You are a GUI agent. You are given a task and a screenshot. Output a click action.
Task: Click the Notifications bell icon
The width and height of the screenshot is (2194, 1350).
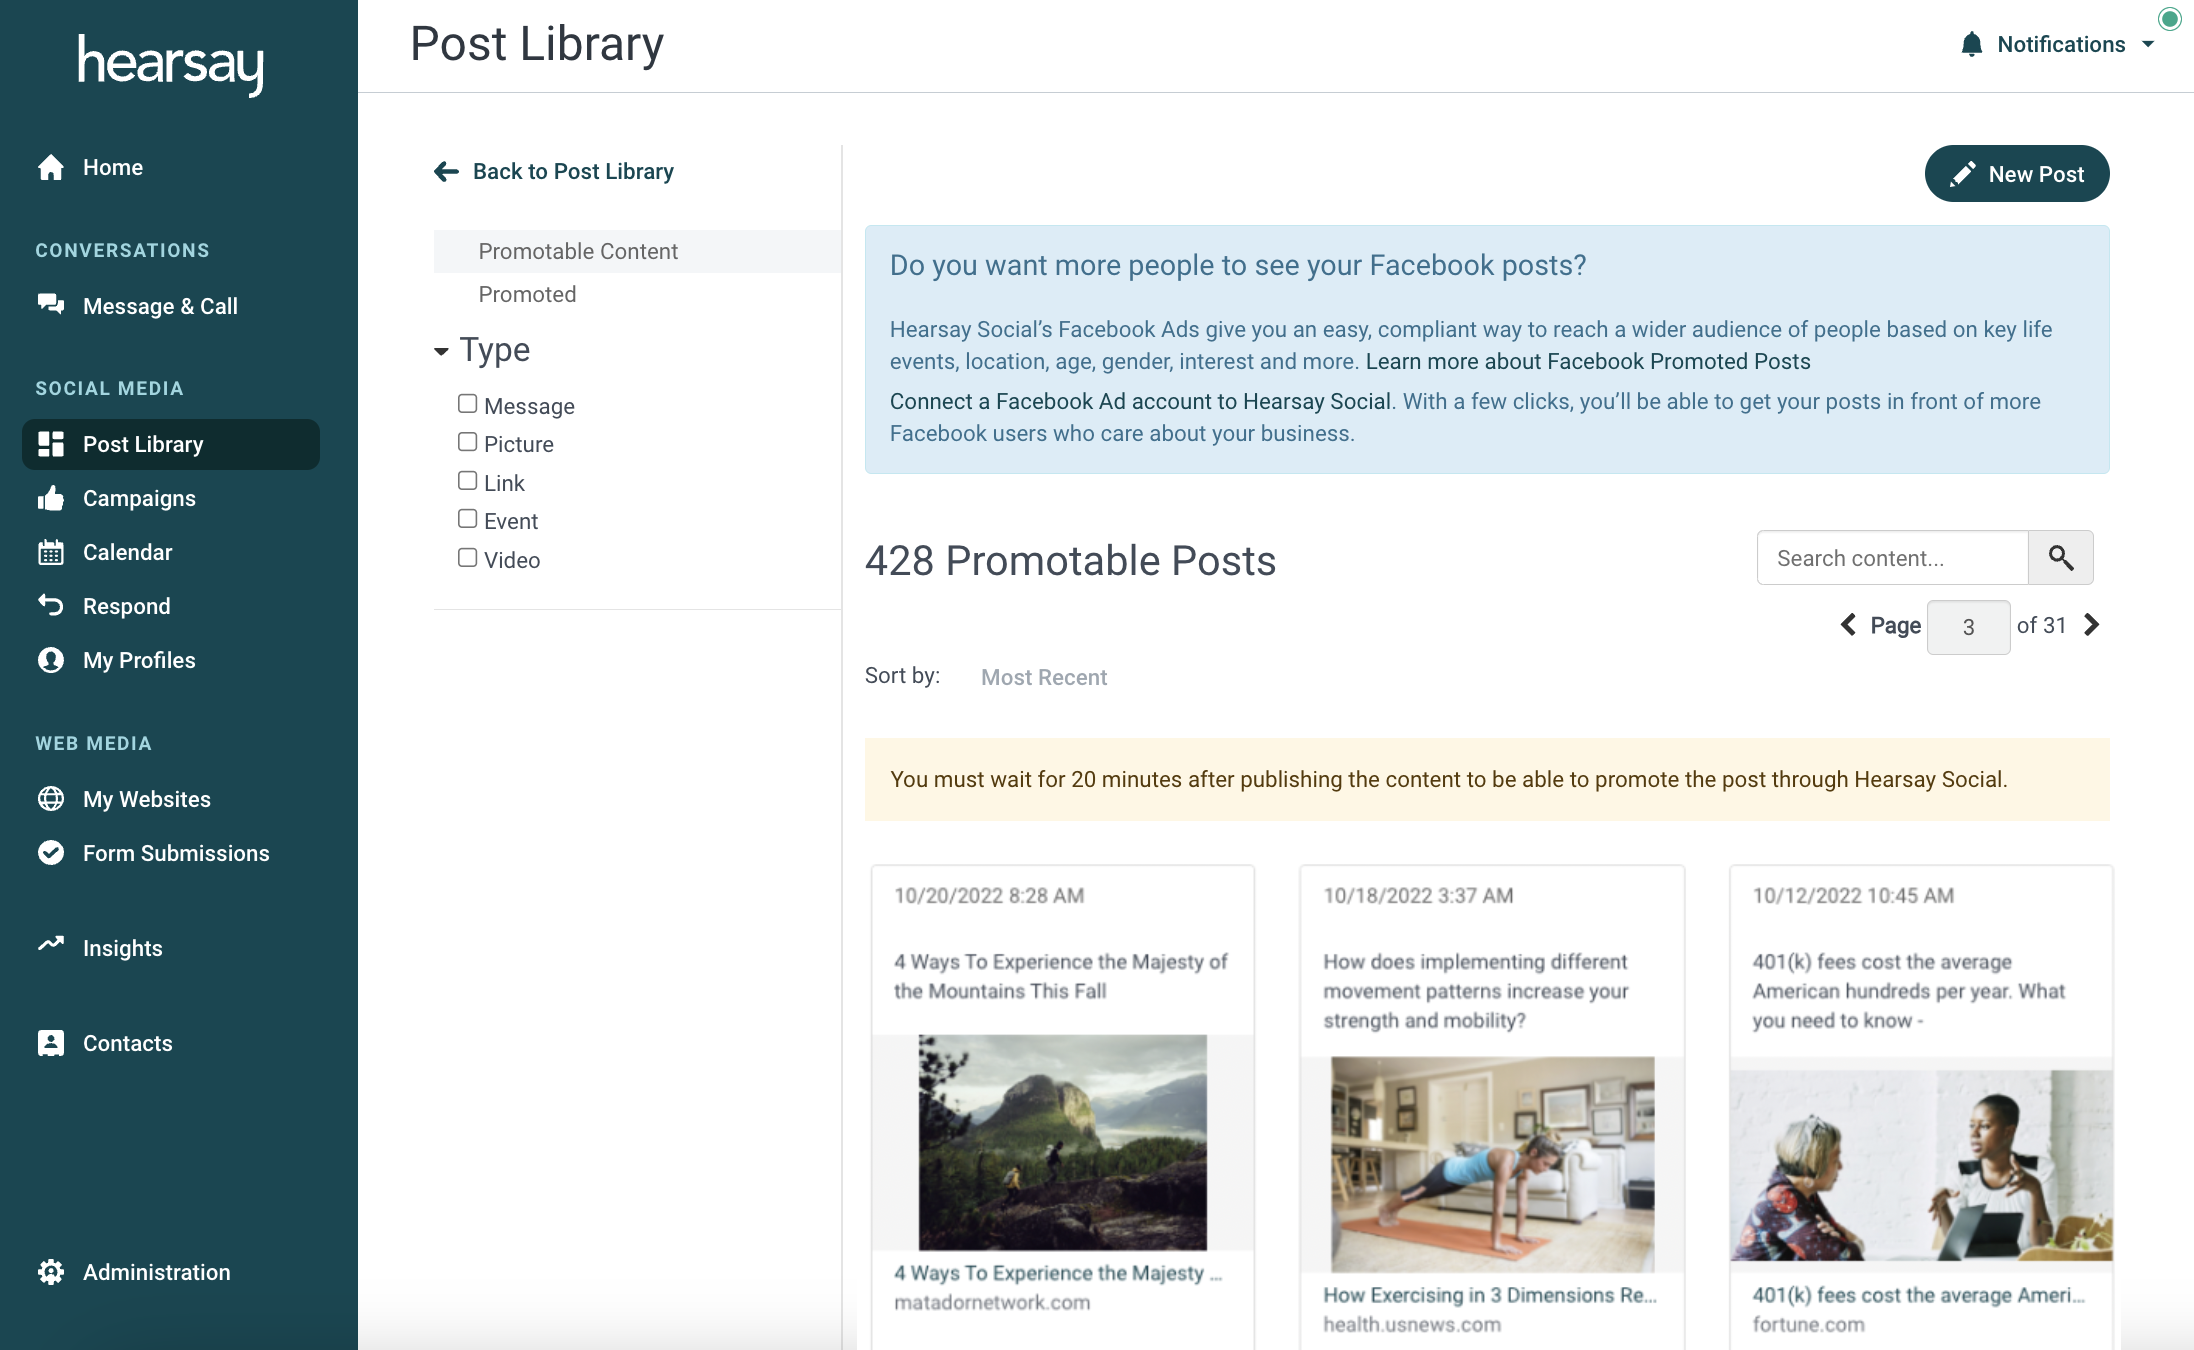(x=1971, y=44)
